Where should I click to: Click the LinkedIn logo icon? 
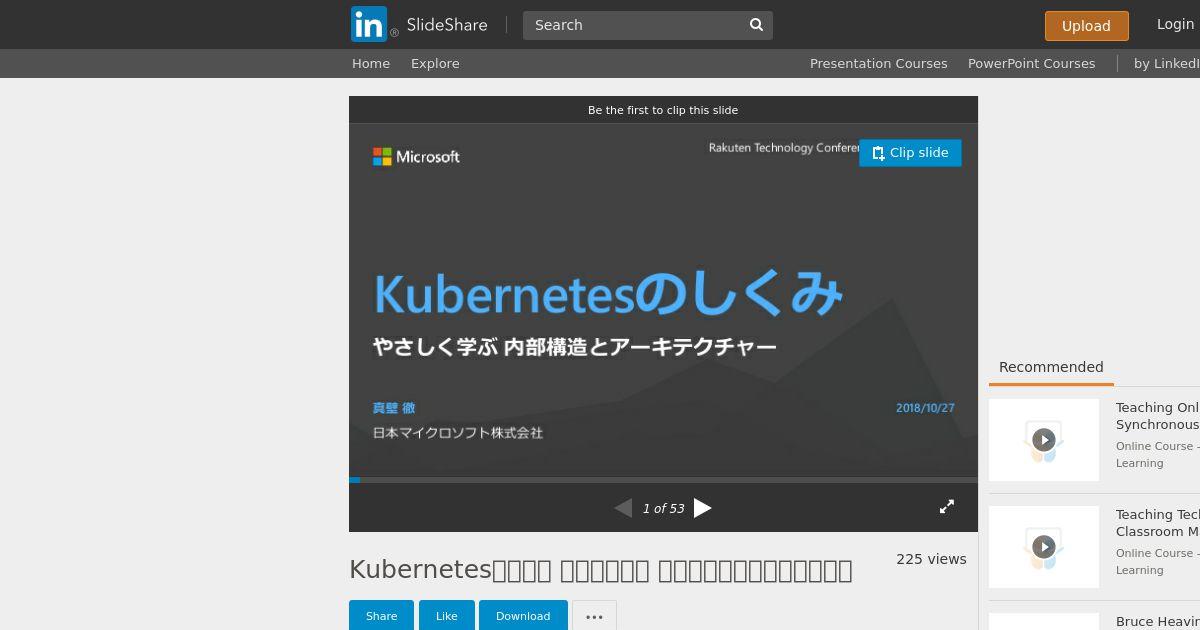click(x=369, y=24)
